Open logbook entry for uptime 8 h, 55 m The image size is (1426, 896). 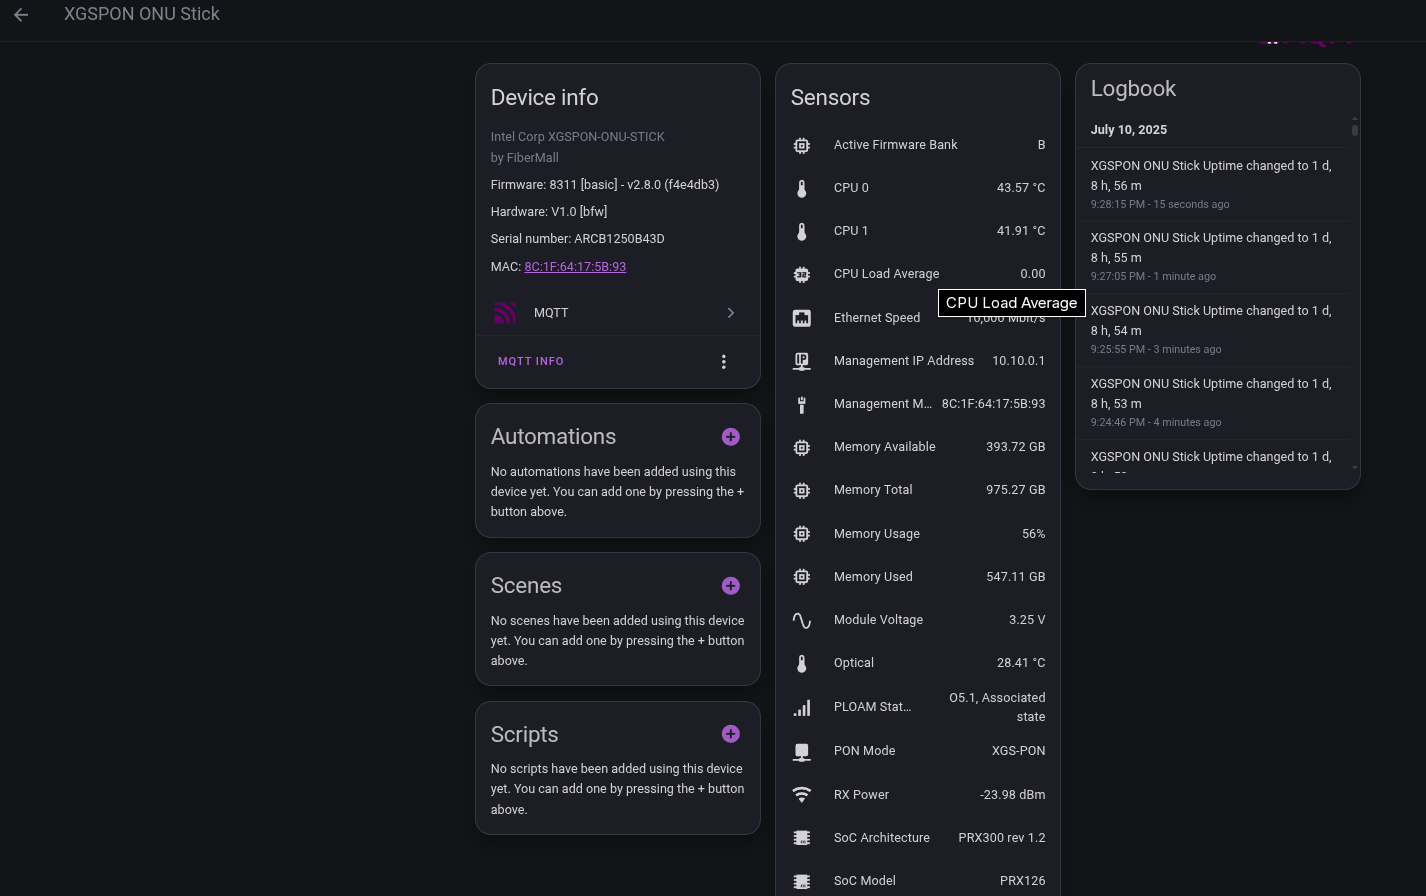point(1213,257)
